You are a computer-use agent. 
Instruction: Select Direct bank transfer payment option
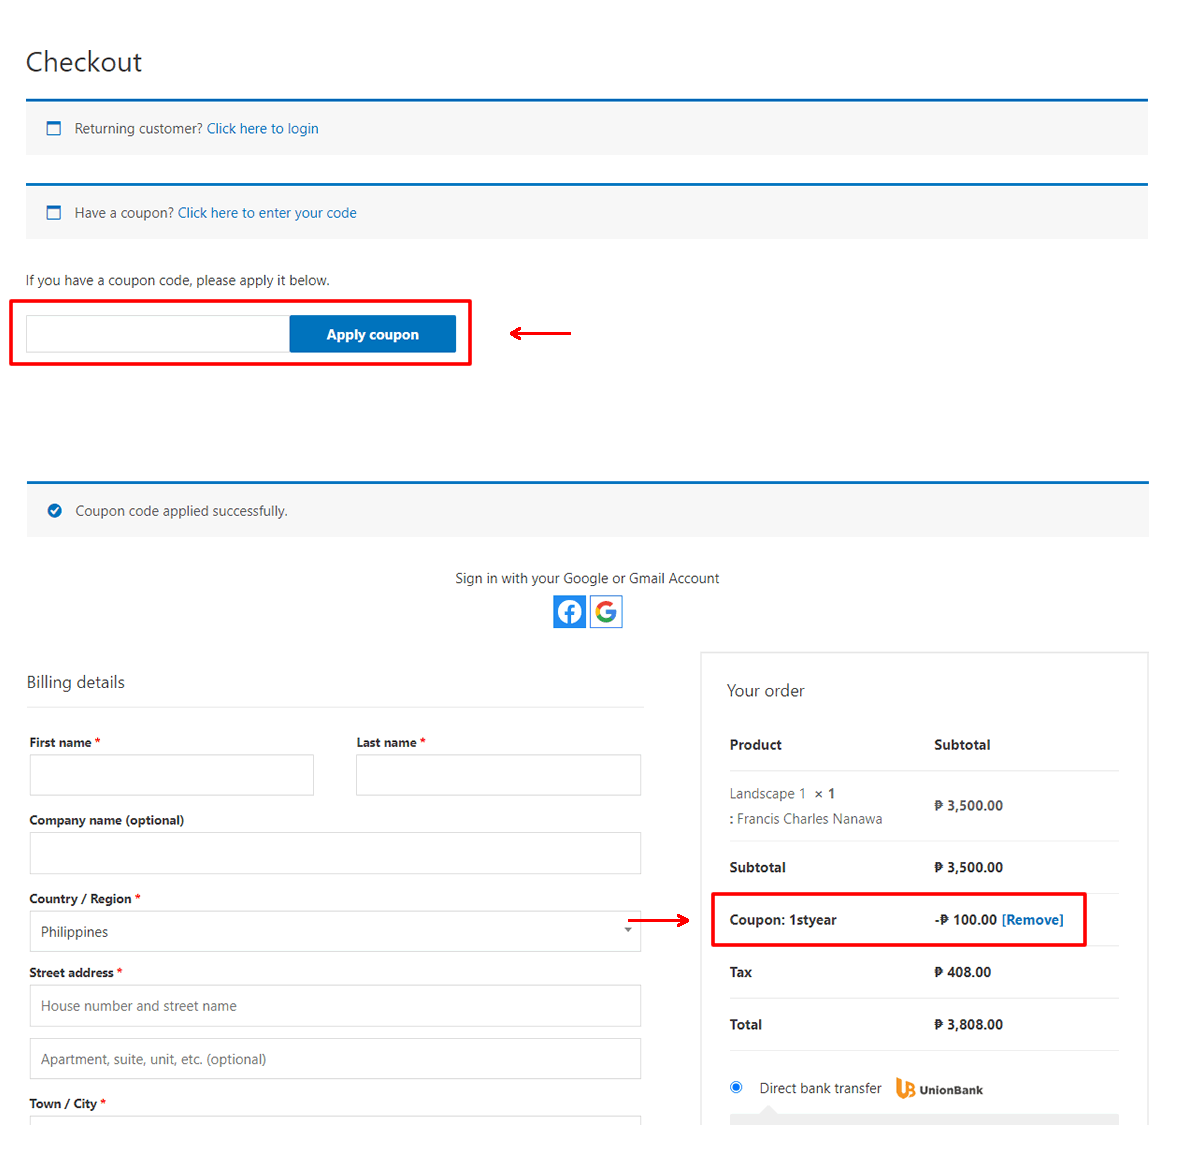pyautogui.click(x=736, y=1088)
